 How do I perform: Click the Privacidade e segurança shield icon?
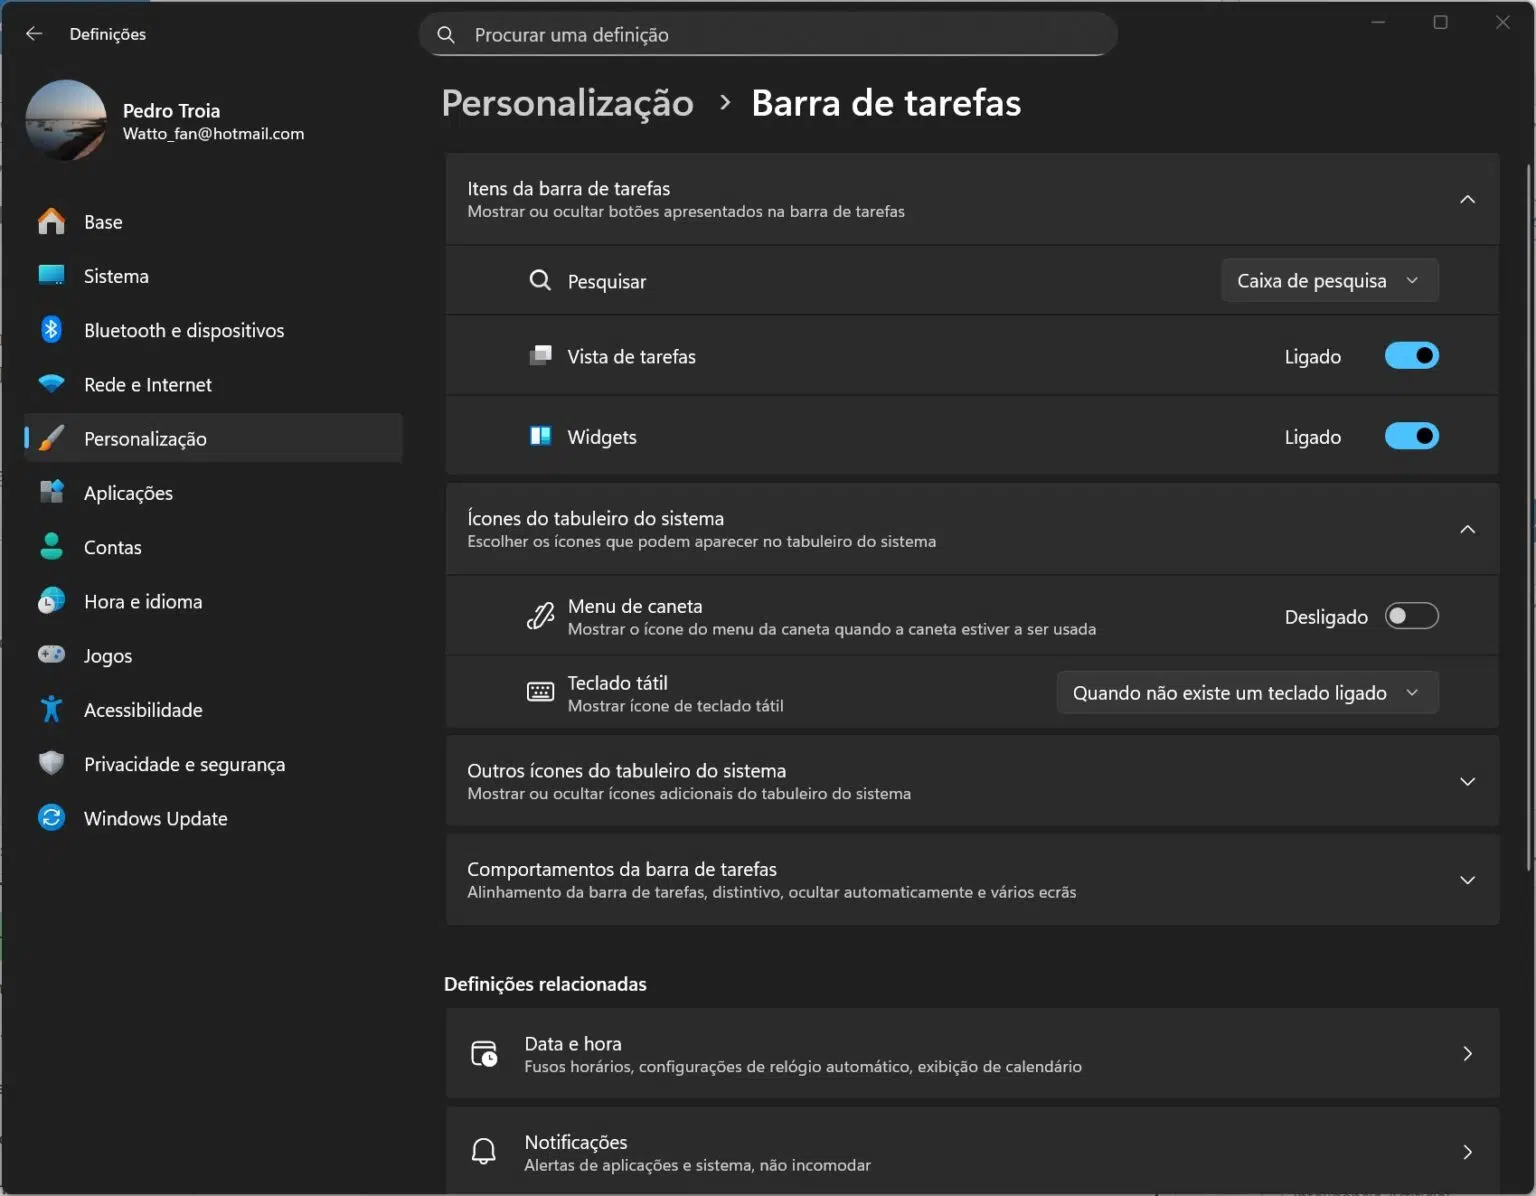coord(51,764)
